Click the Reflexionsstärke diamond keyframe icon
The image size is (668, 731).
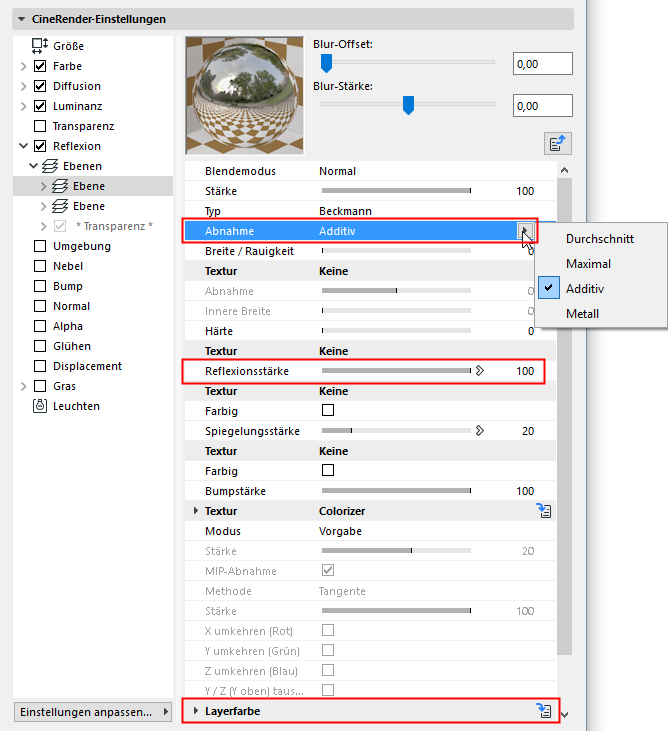click(480, 371)
